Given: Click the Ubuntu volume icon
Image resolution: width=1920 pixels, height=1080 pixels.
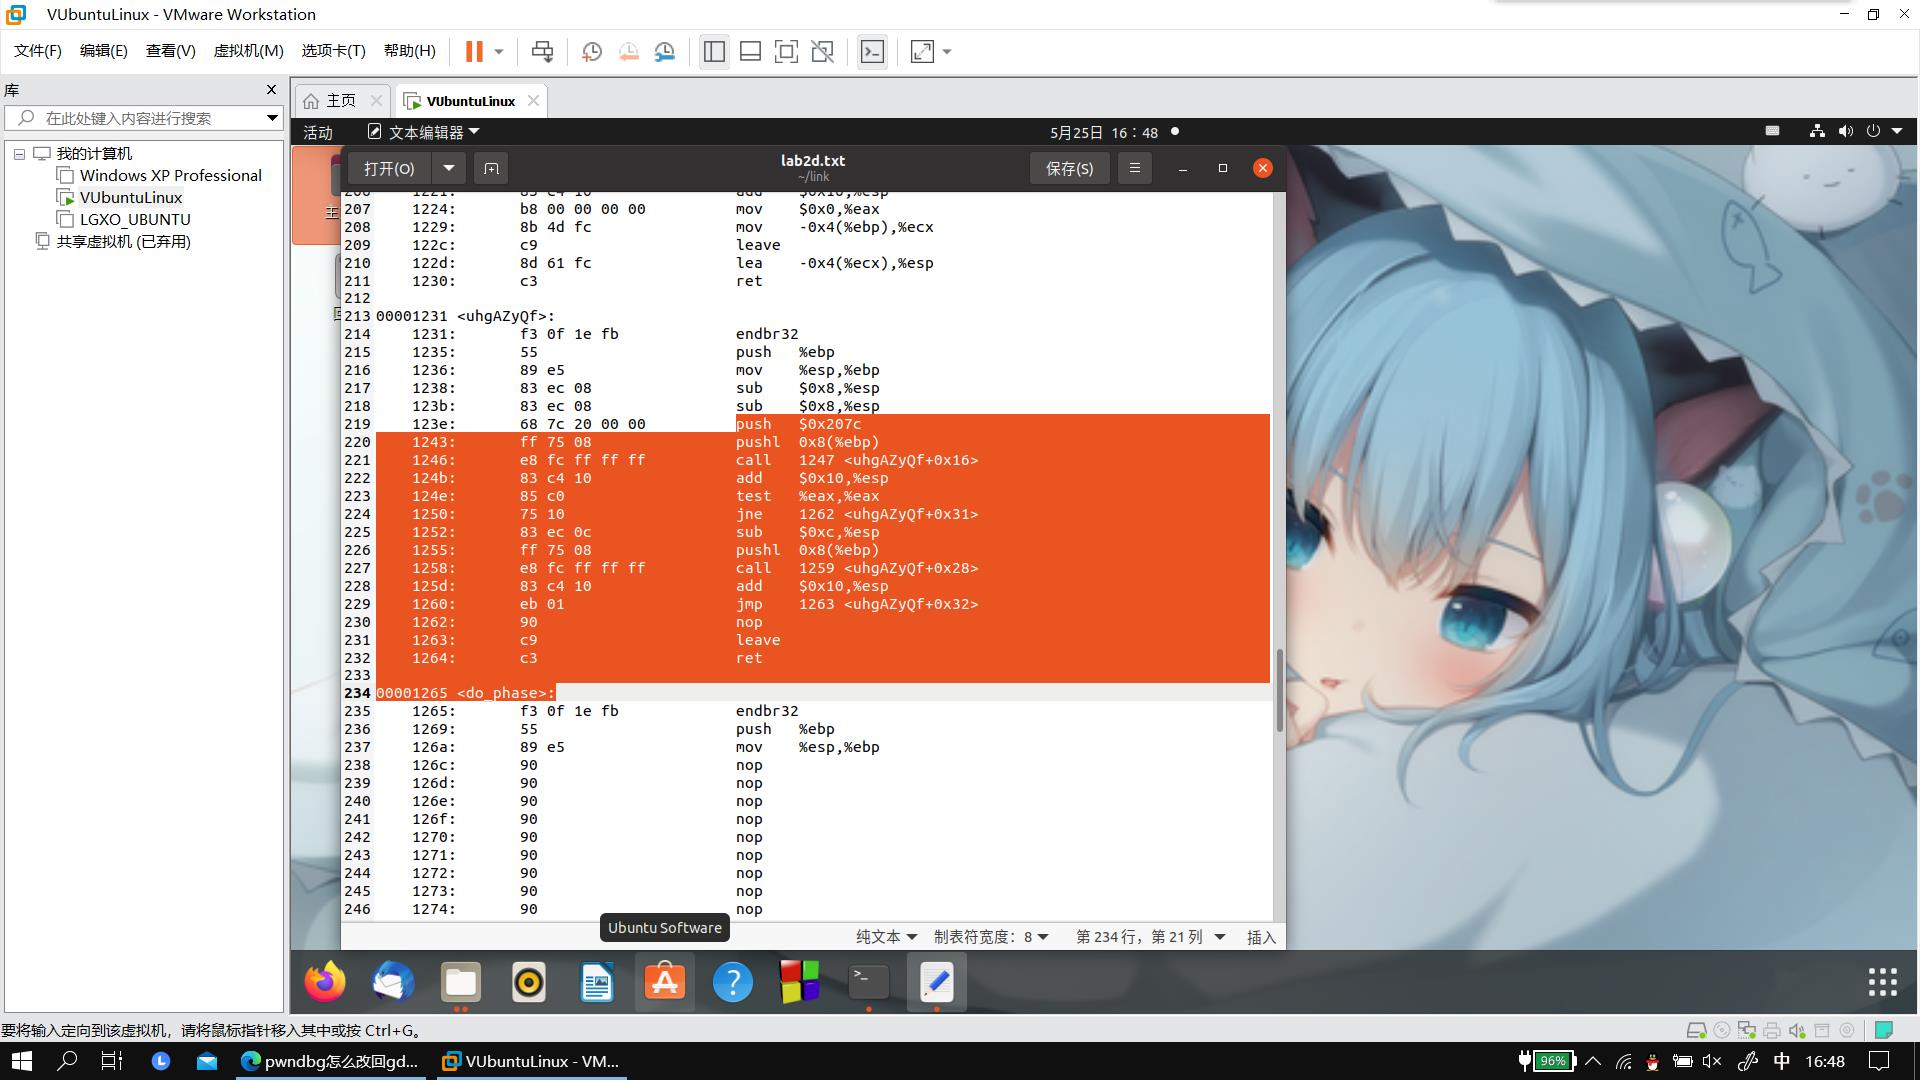Looking at the screenshot, I should (1845, 131).
